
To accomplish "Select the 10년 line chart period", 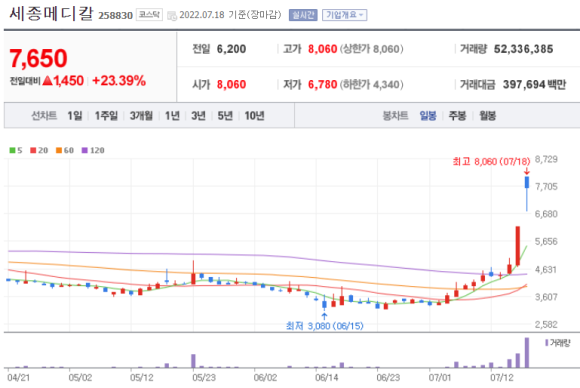I will [254, 116].
